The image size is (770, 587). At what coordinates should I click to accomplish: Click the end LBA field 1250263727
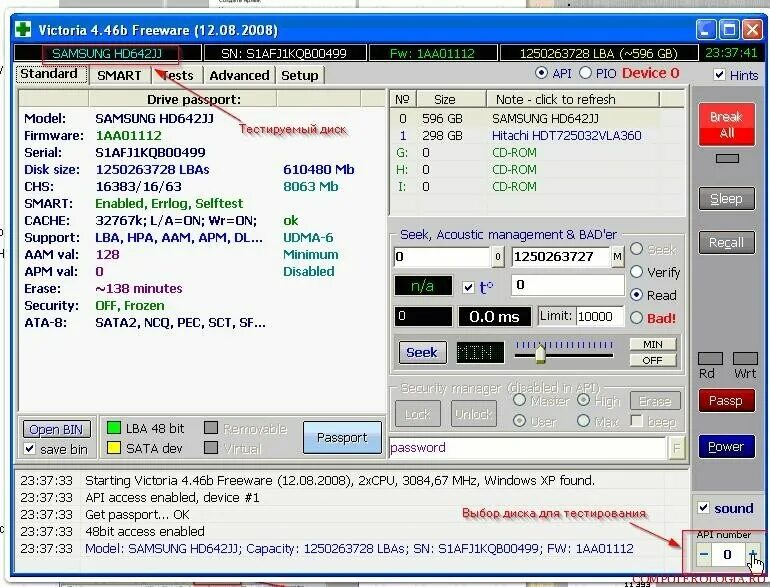tap(560, 257)
